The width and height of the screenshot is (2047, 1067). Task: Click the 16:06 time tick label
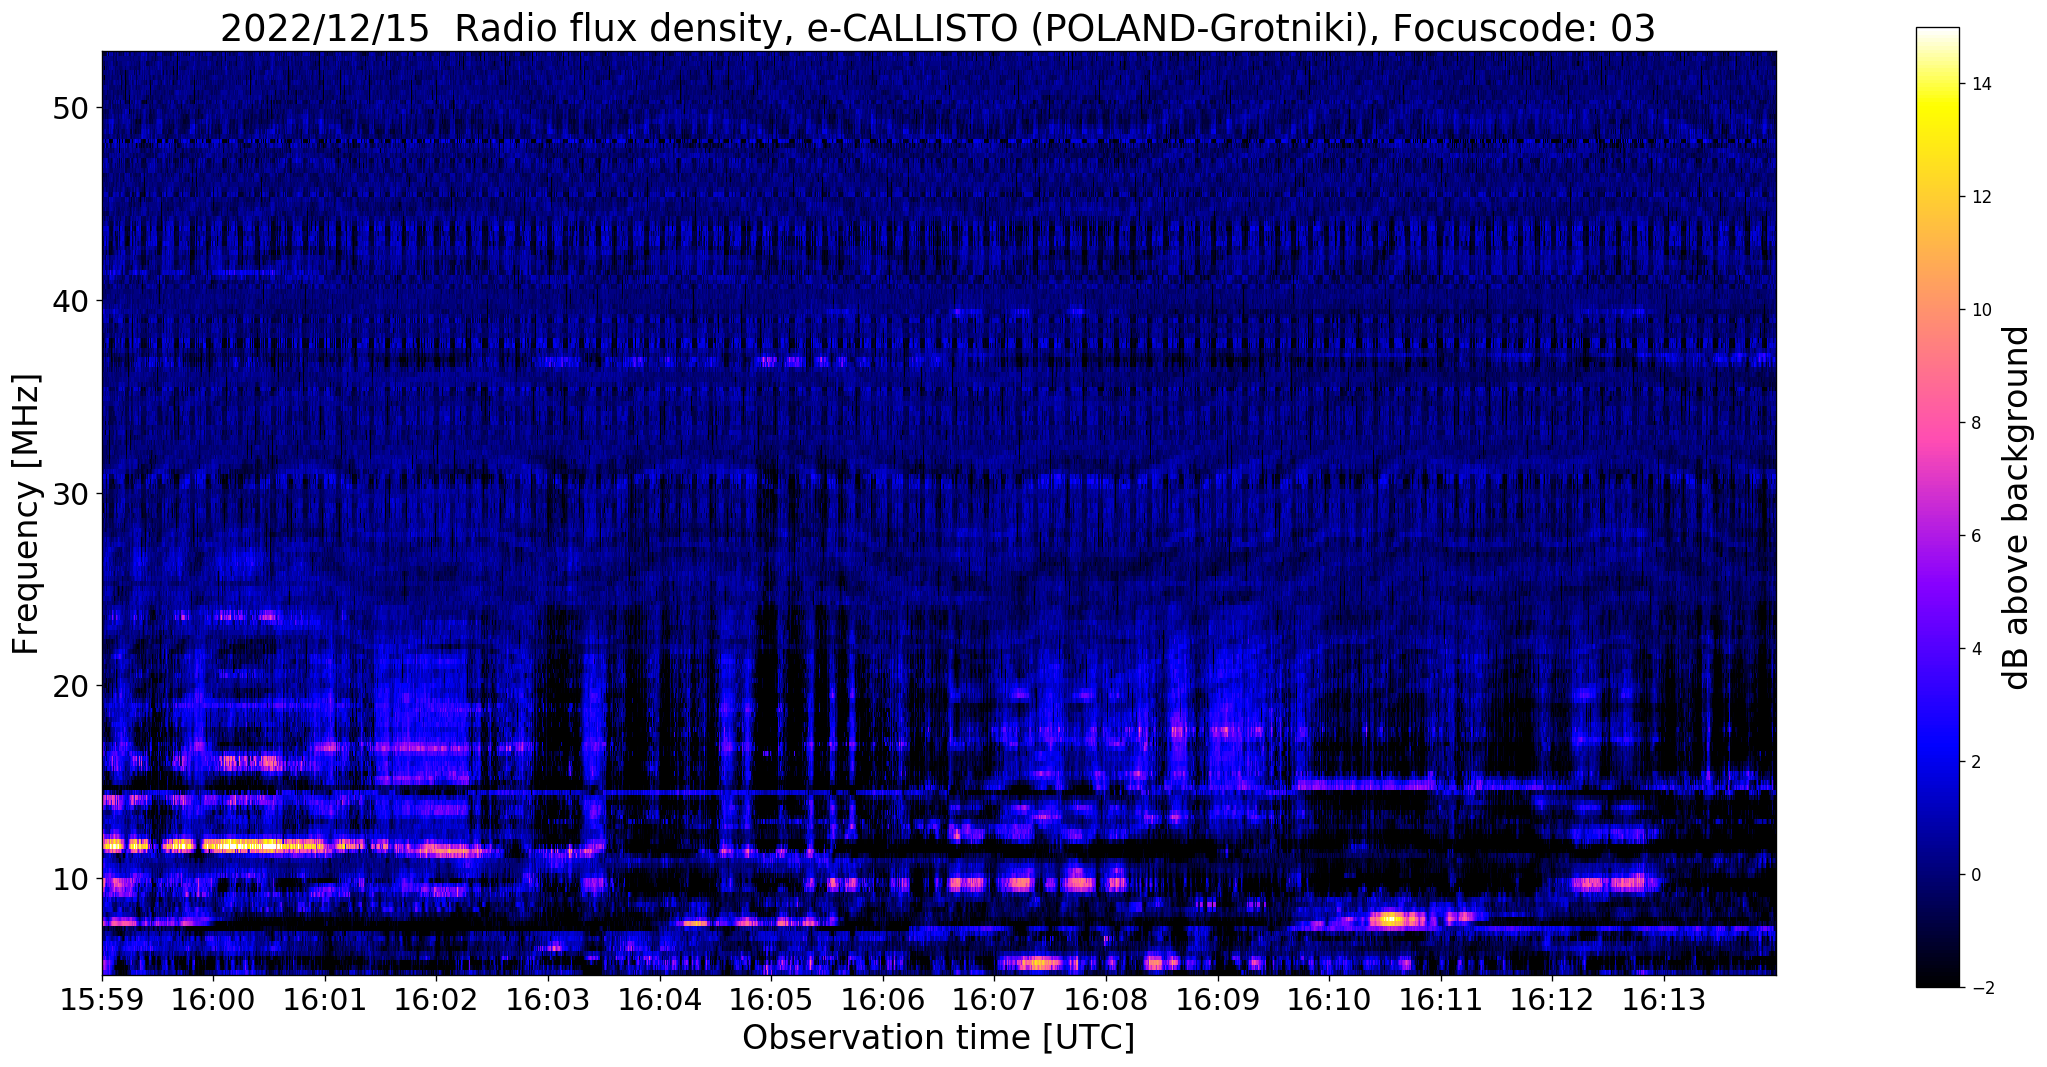883,999
